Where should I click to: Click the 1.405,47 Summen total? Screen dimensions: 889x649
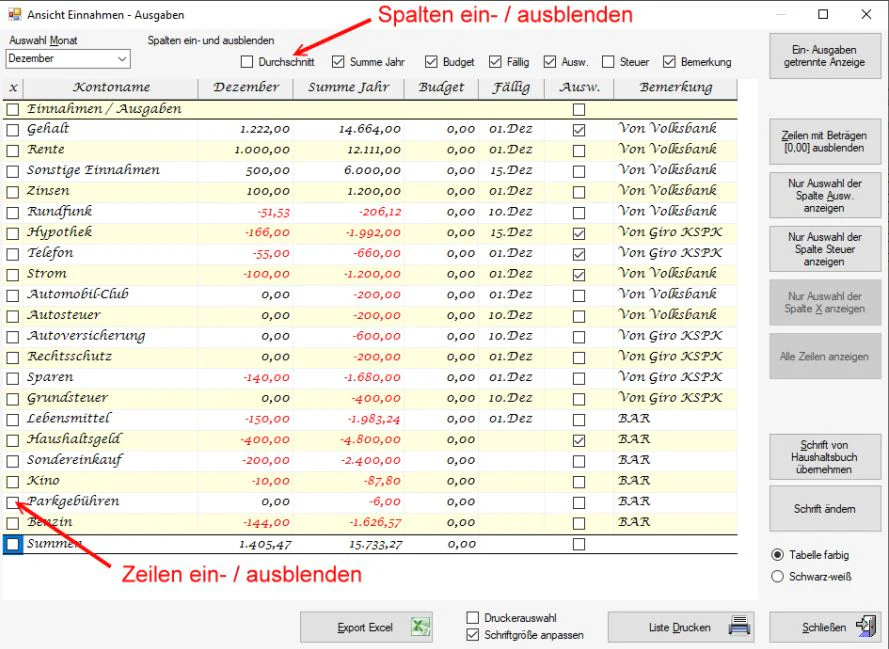[x=265, y=545]
